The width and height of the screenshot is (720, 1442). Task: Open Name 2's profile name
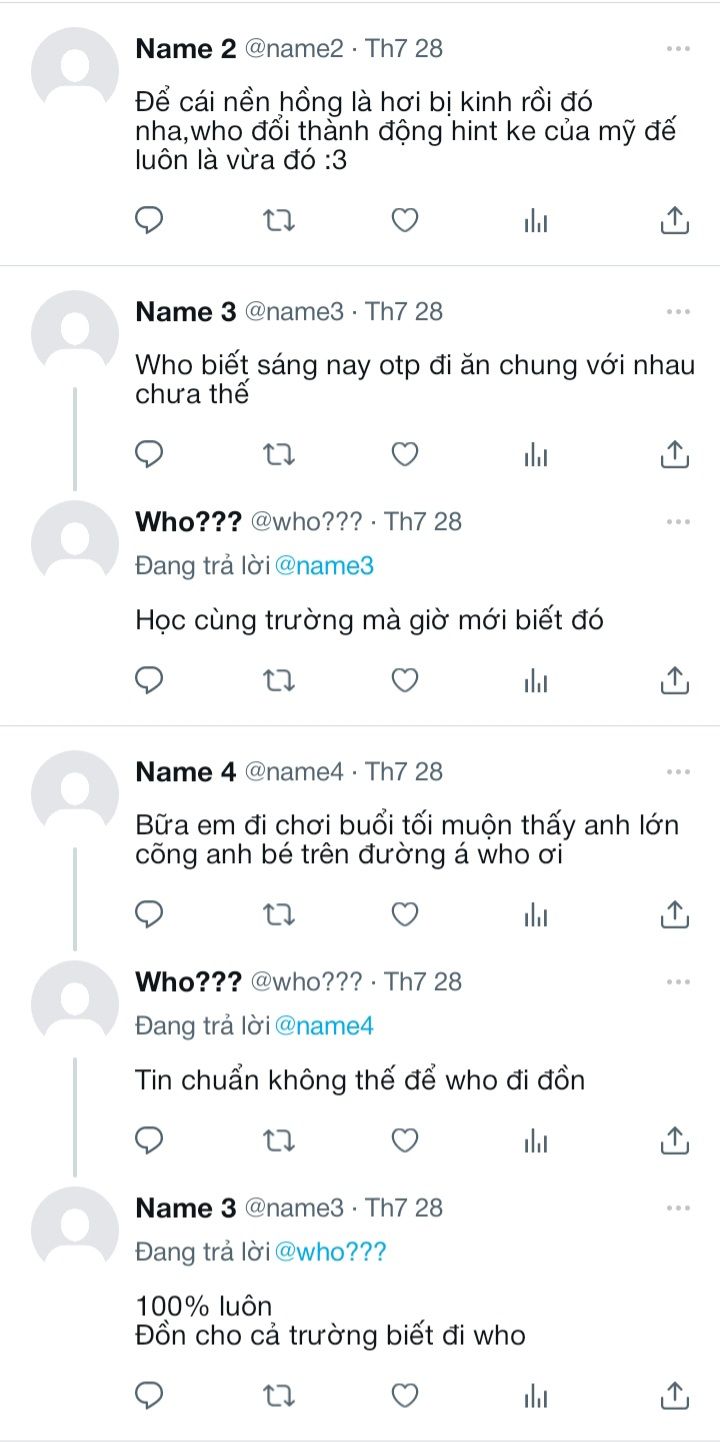[187, 49]
